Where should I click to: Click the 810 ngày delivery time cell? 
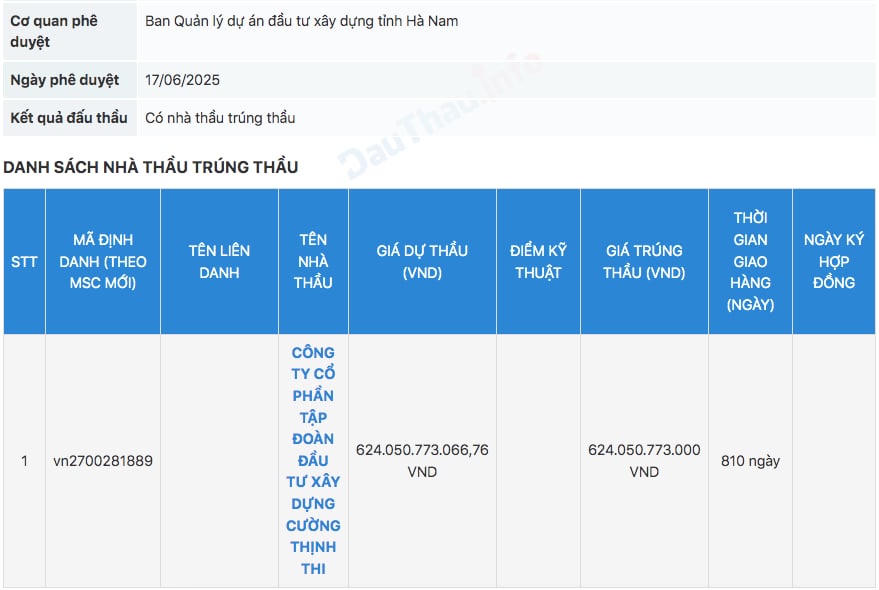[x=750, y=461]
